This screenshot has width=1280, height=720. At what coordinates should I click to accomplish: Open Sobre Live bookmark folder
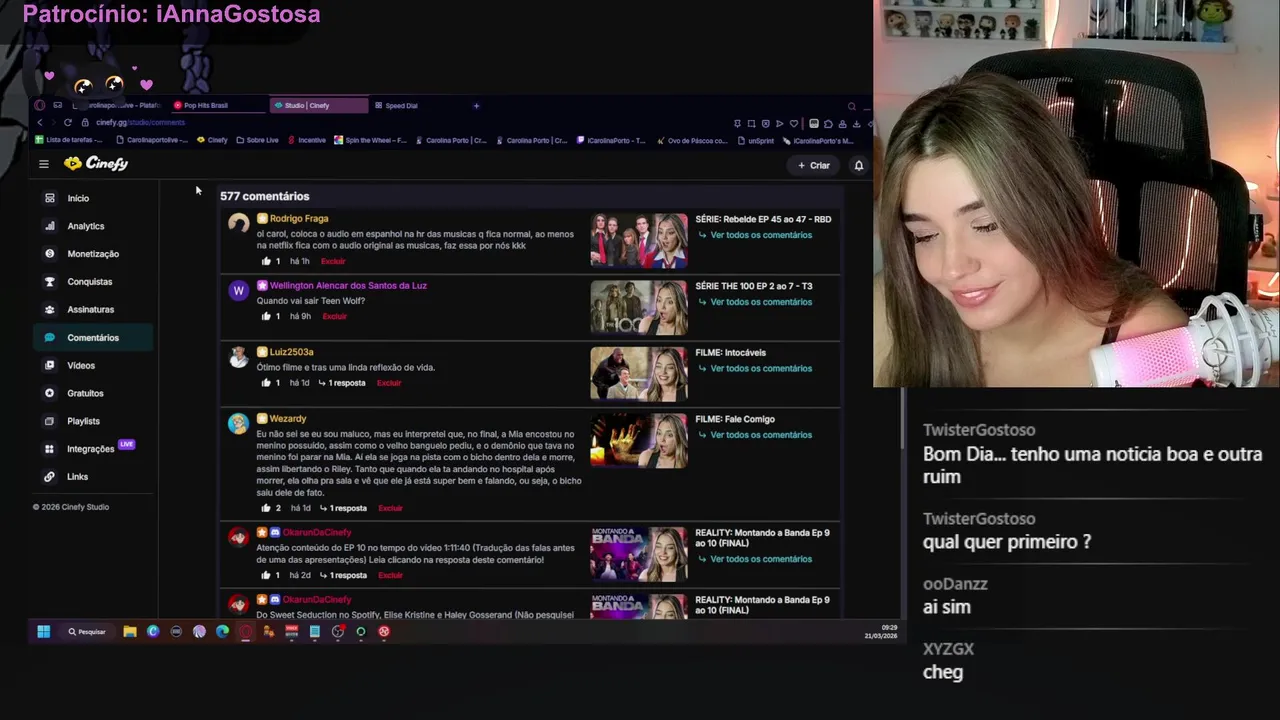point(257,140)
